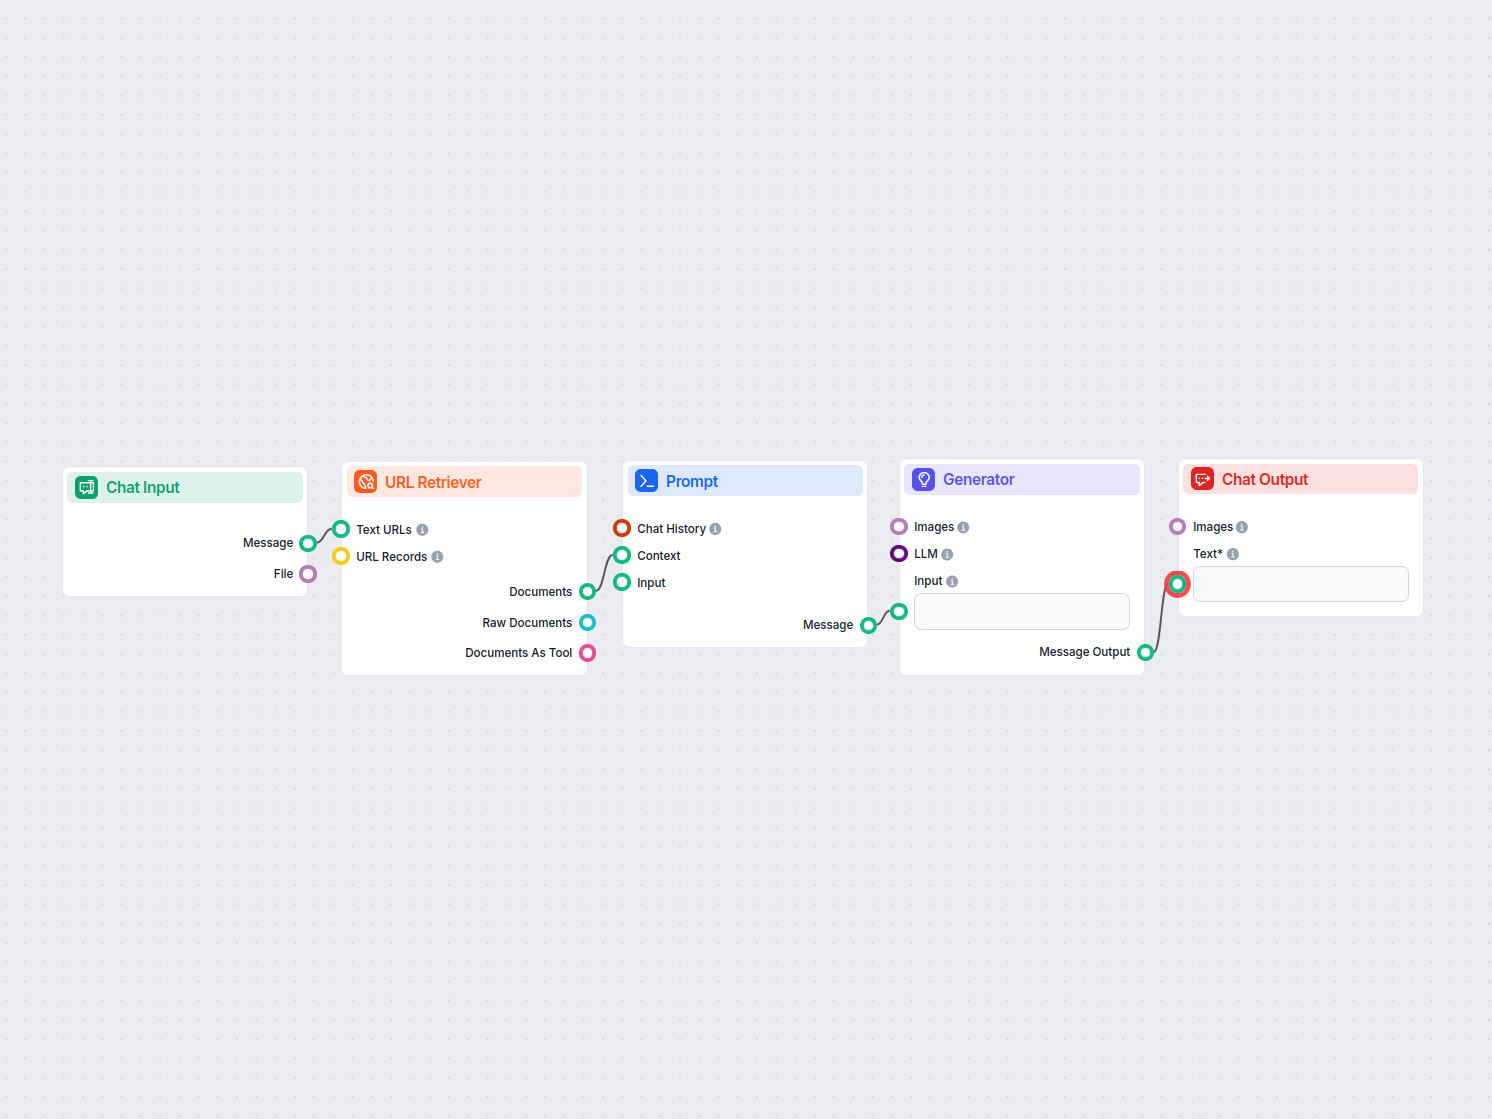Click the LLM input port on Generator
Screen dimensions: 1492x1119
point(899,554)
